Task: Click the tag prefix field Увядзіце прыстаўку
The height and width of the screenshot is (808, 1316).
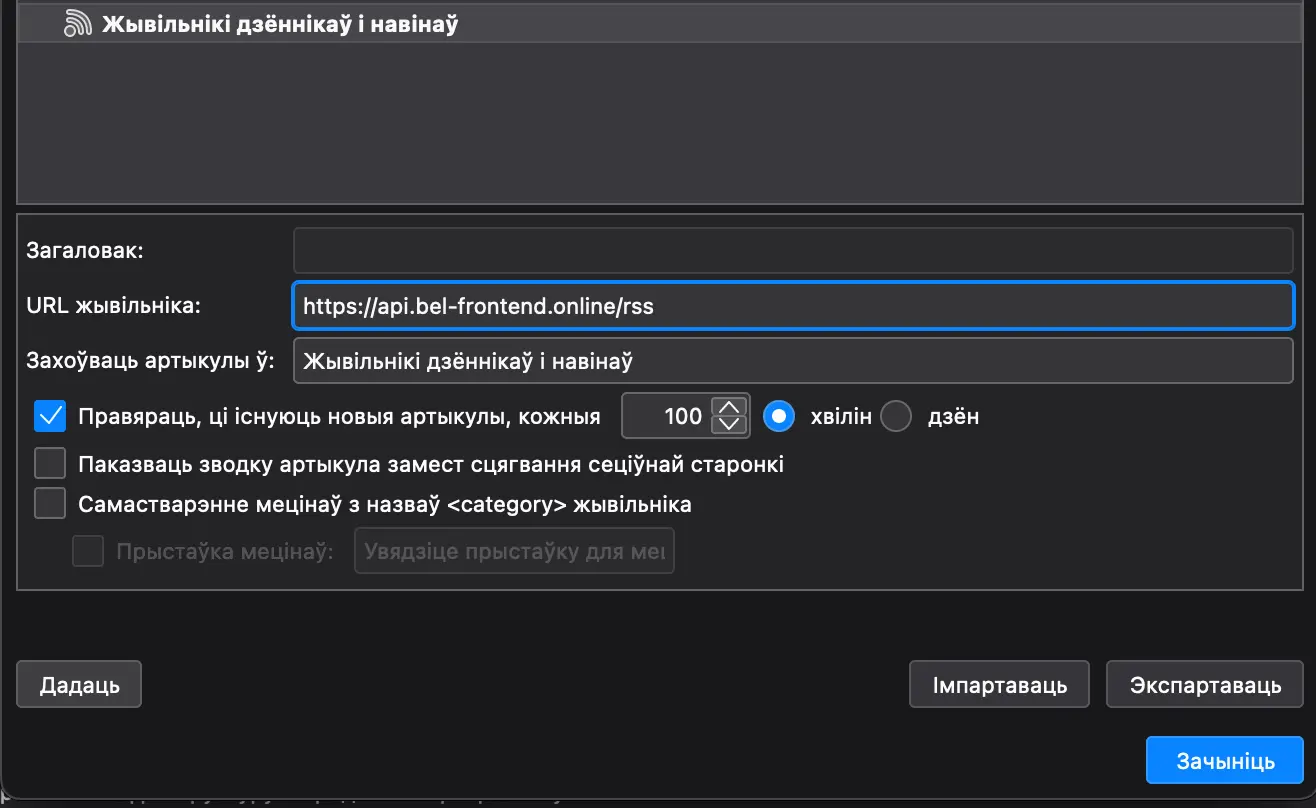Action: (x=514, y=551)
